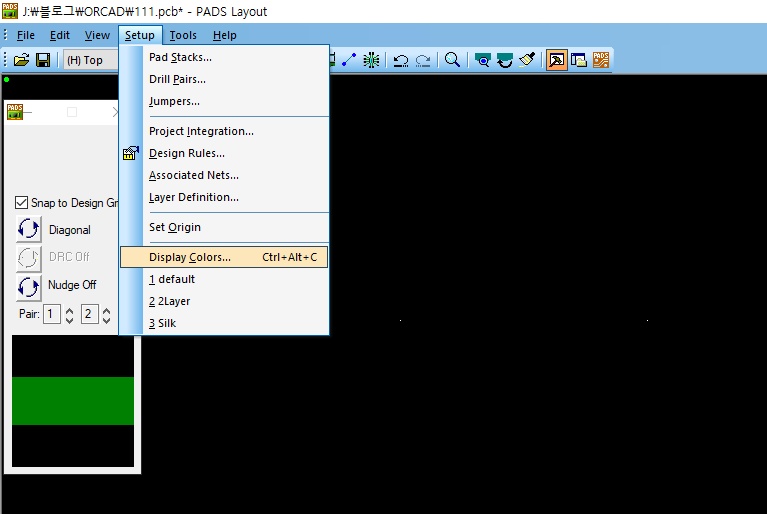This screenshot has height=514, width=767.
Task: Click the menu bar grip handle
Action: pyautogui.click(x=5, y=35)
